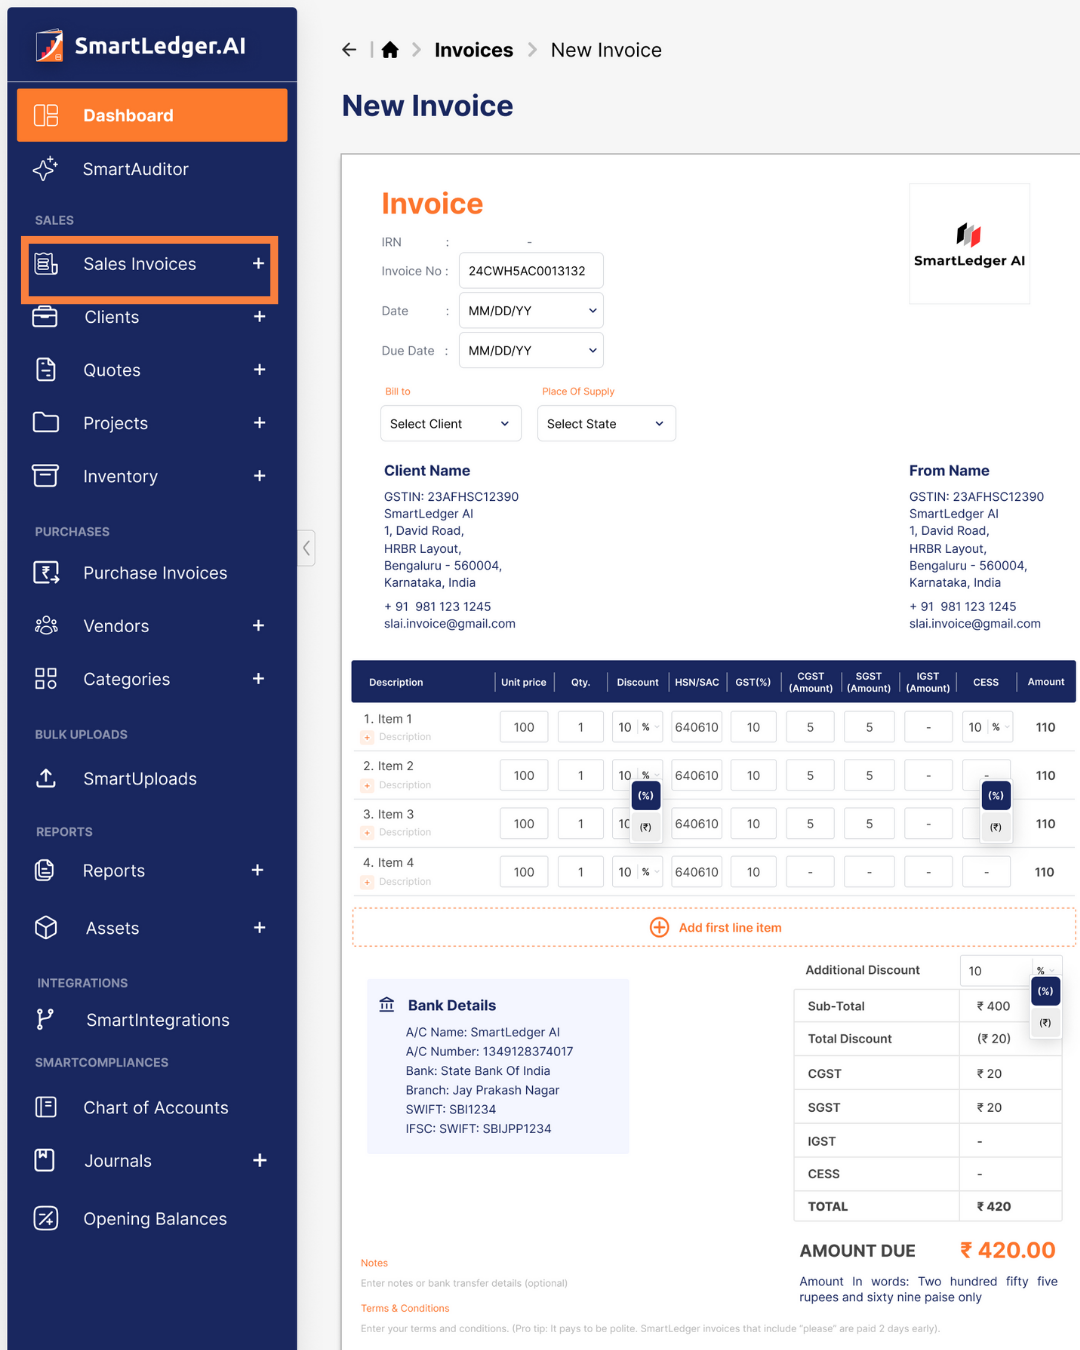Select percent (%) option in Item 2 discount popup
Screen dimensions: 1080x1350
click(x=646, y=796)
